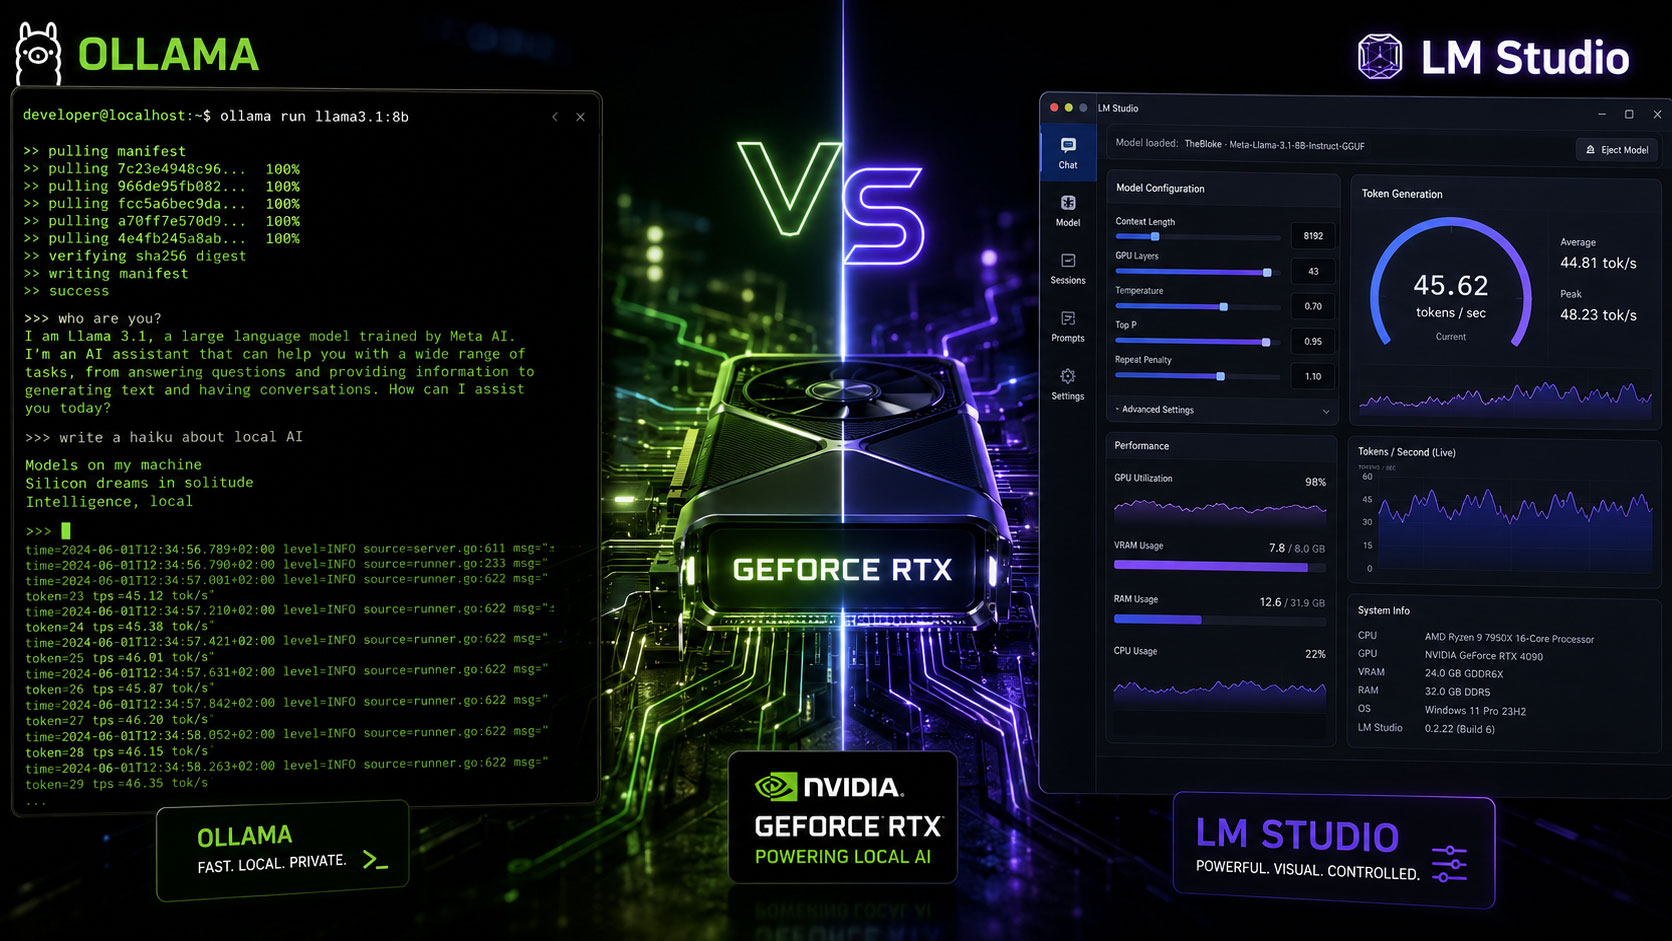Open the Model section in LM Studio sidebar
Image resolution: width=1672 pixels, height=941 pixels.
coord(1068,211)
